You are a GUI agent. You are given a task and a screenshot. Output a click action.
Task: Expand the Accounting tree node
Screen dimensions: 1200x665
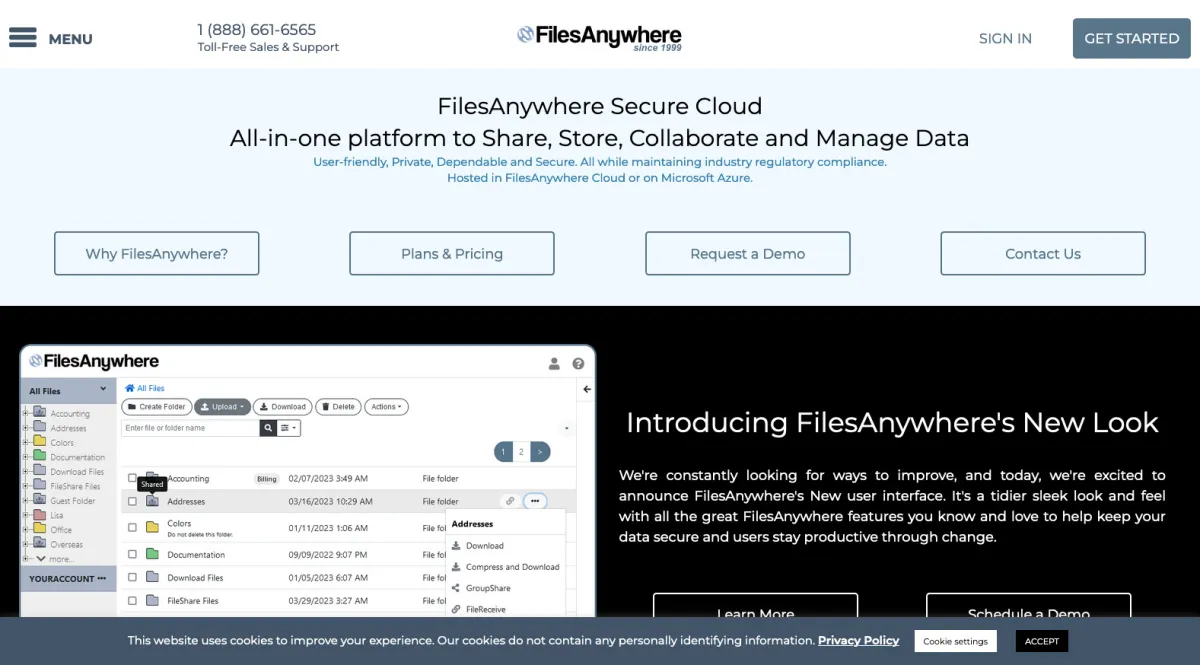(x=26, y=412)
